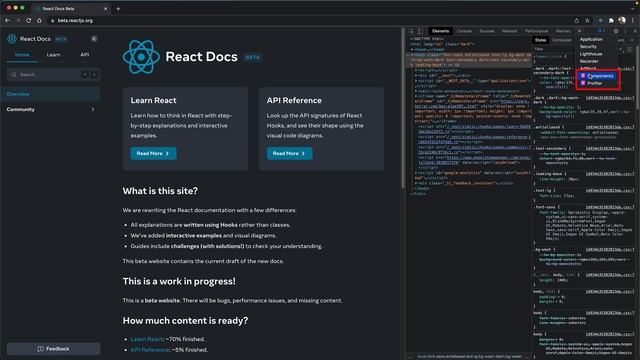Expand the Community section chevron

pyautogui.click(x=93, y=109)
